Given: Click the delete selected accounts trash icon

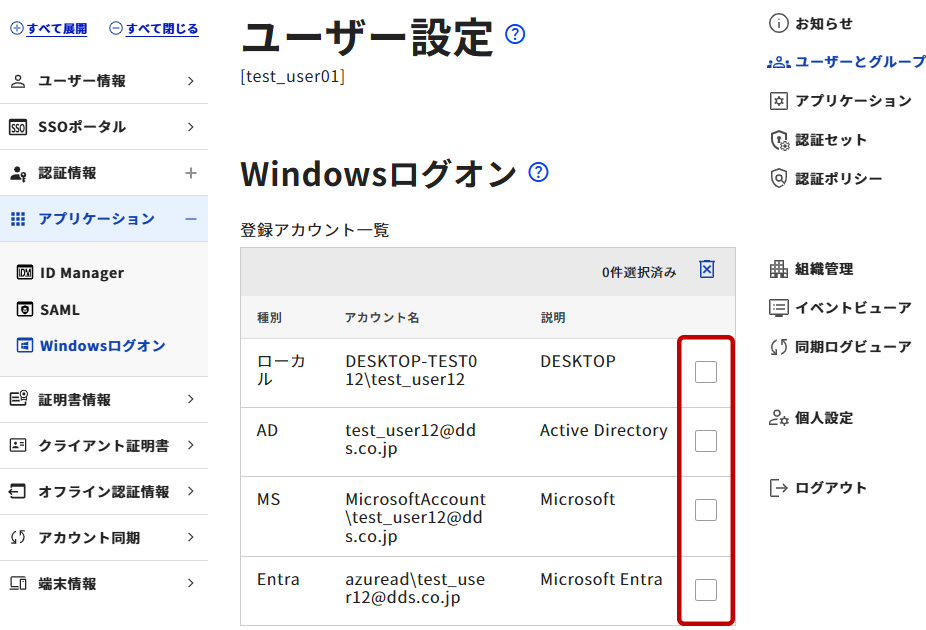Looking at the screenshot, I should click(706, 269).
